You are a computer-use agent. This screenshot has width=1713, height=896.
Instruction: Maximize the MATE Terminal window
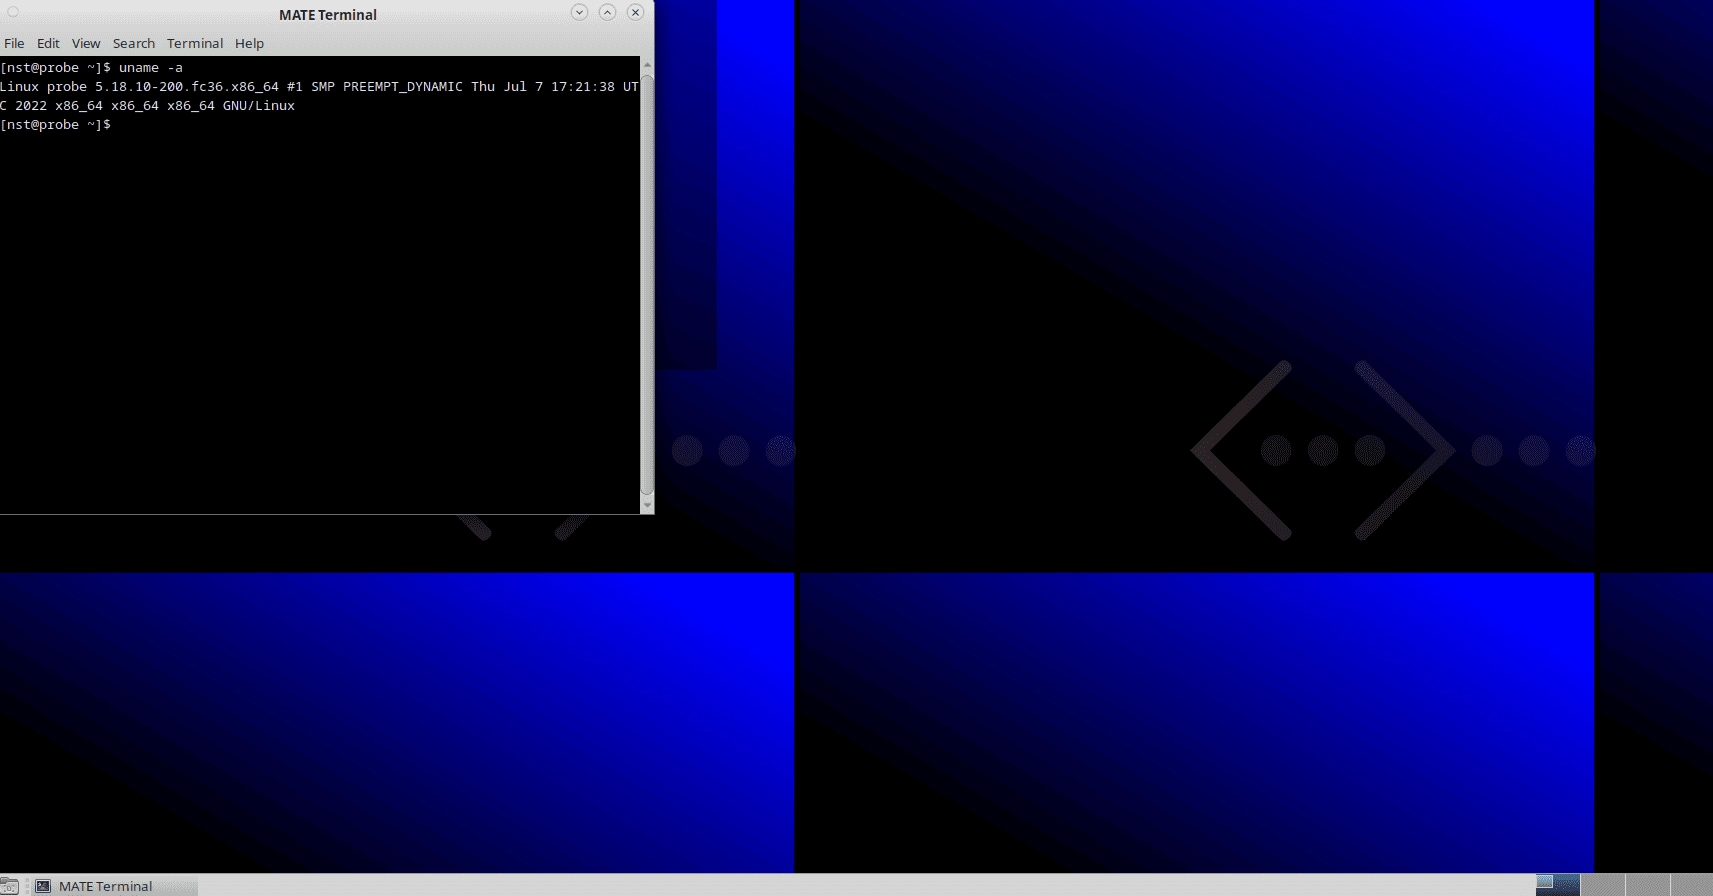607,12
